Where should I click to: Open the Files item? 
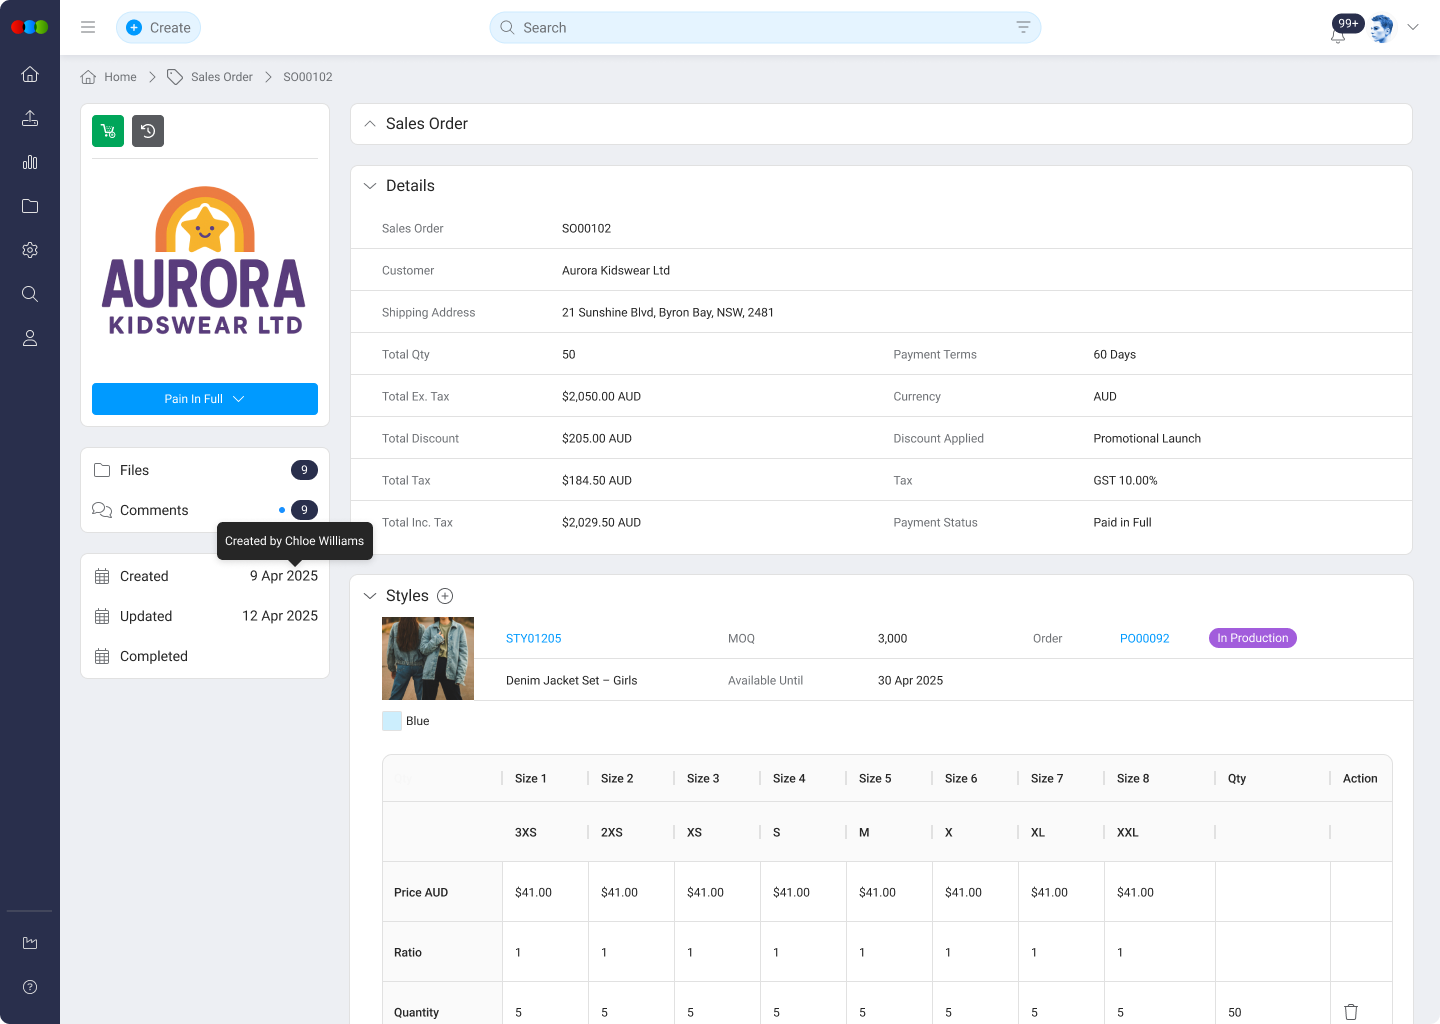click(x=134, y=470)
